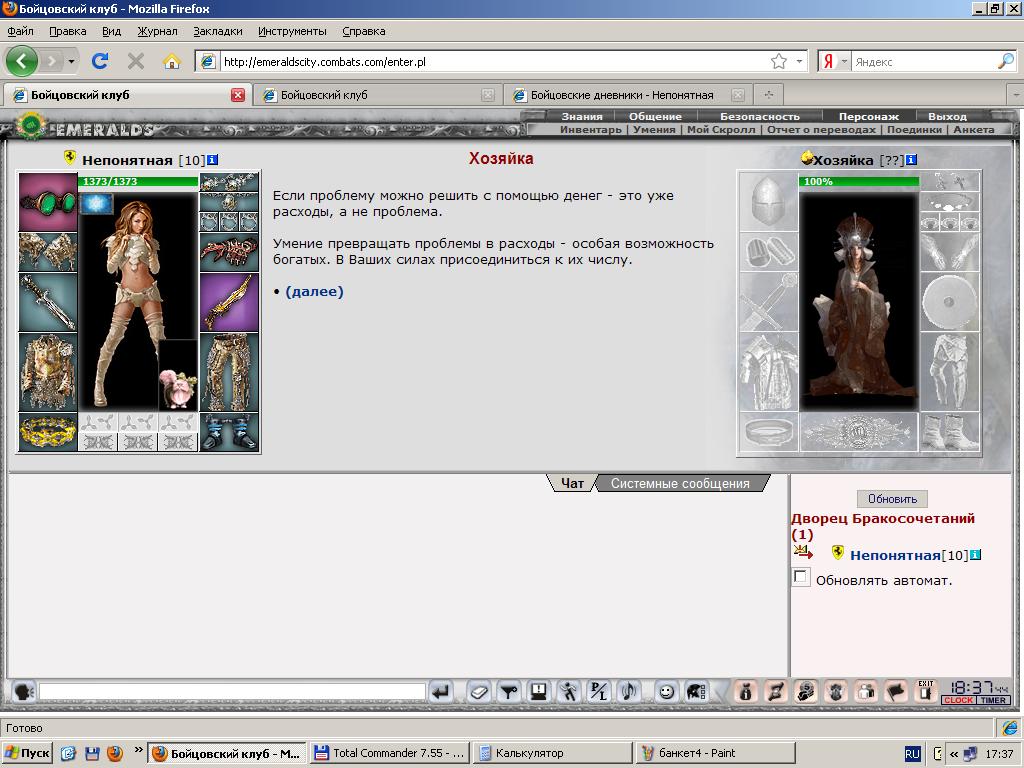1024x768 pixels.
Task: Switch the clock to TIMER mode
Action: point(993,700)
